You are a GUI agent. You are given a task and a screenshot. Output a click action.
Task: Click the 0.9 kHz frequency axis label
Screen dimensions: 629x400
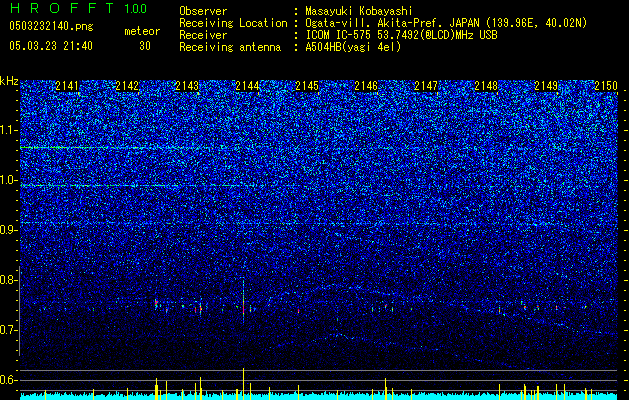9,230
